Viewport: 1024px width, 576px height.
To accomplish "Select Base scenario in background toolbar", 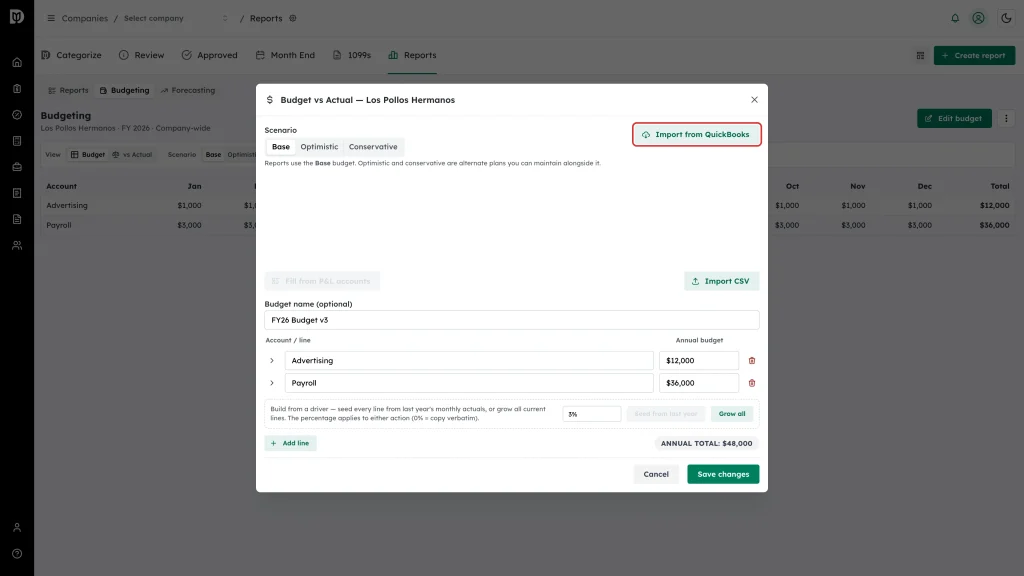I will point(213,155).
